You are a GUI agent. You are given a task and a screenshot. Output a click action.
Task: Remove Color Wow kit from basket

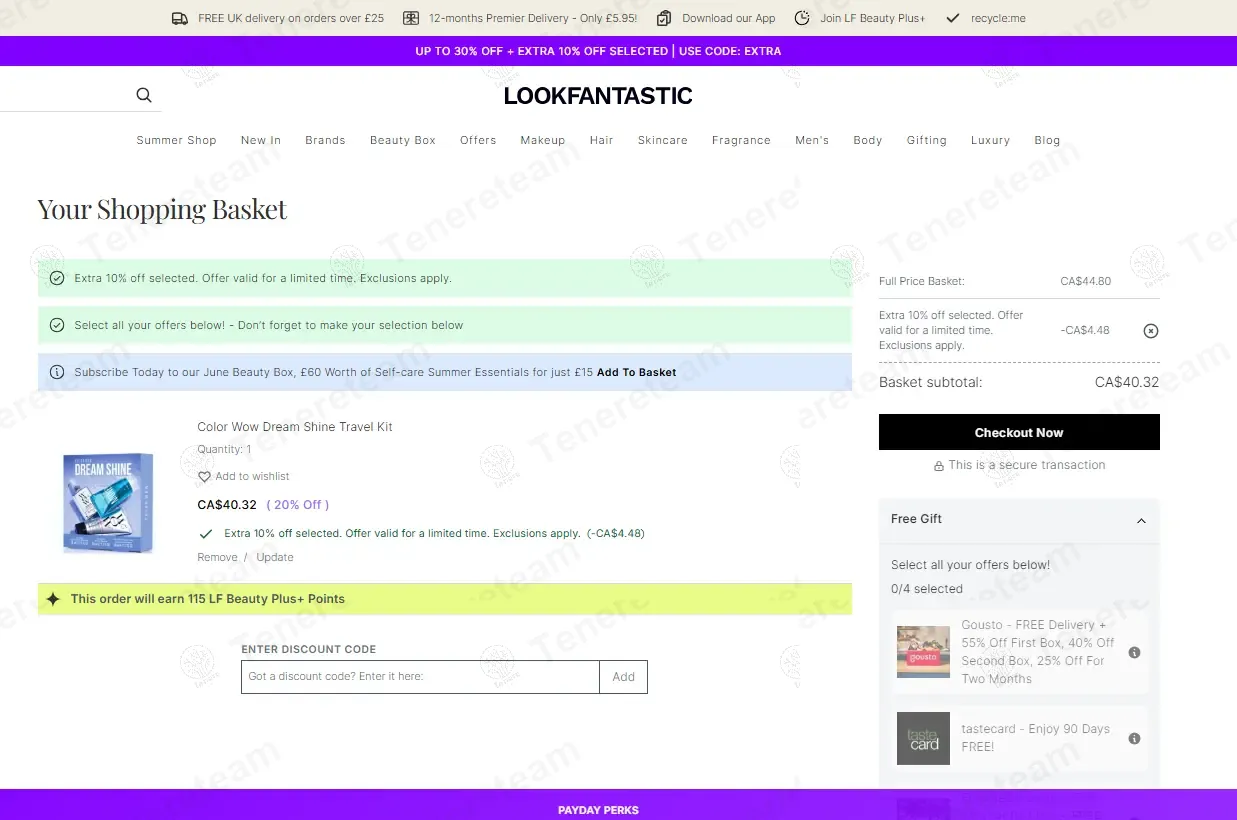pyautogui.click(x=217, y=557)
